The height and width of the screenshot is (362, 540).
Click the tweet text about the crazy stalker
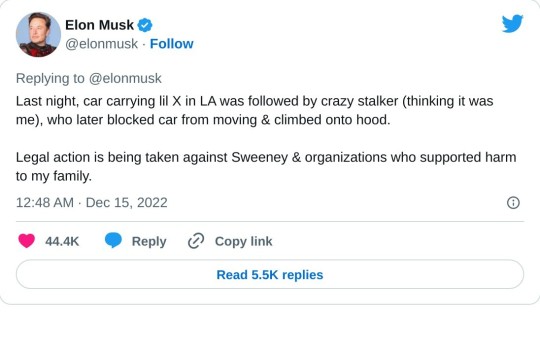(x=255, y=111)
